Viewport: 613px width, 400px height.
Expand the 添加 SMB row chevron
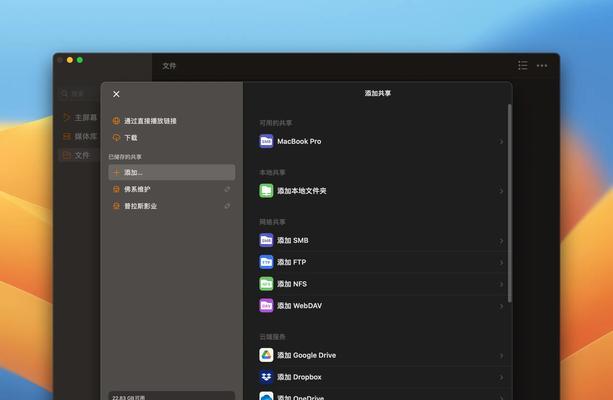pyautogui.click(x=501, y=241)
